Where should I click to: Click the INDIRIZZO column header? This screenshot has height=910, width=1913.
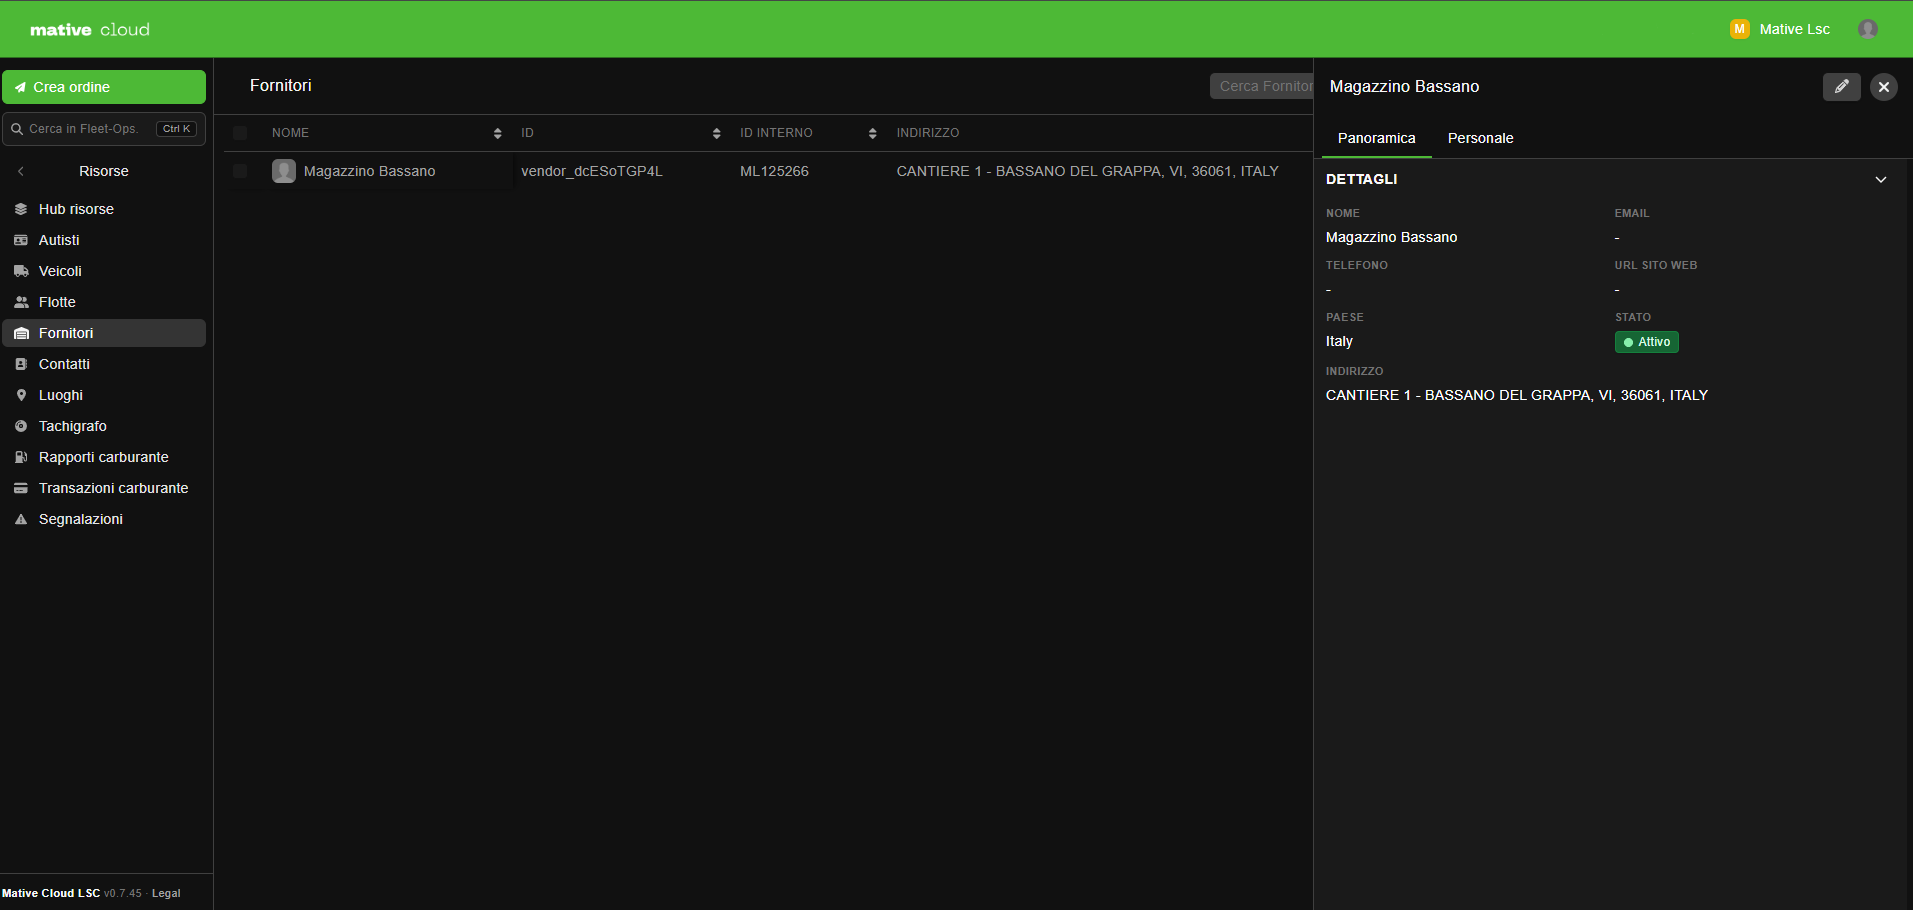pyautogui.click(x=928, y=133)
